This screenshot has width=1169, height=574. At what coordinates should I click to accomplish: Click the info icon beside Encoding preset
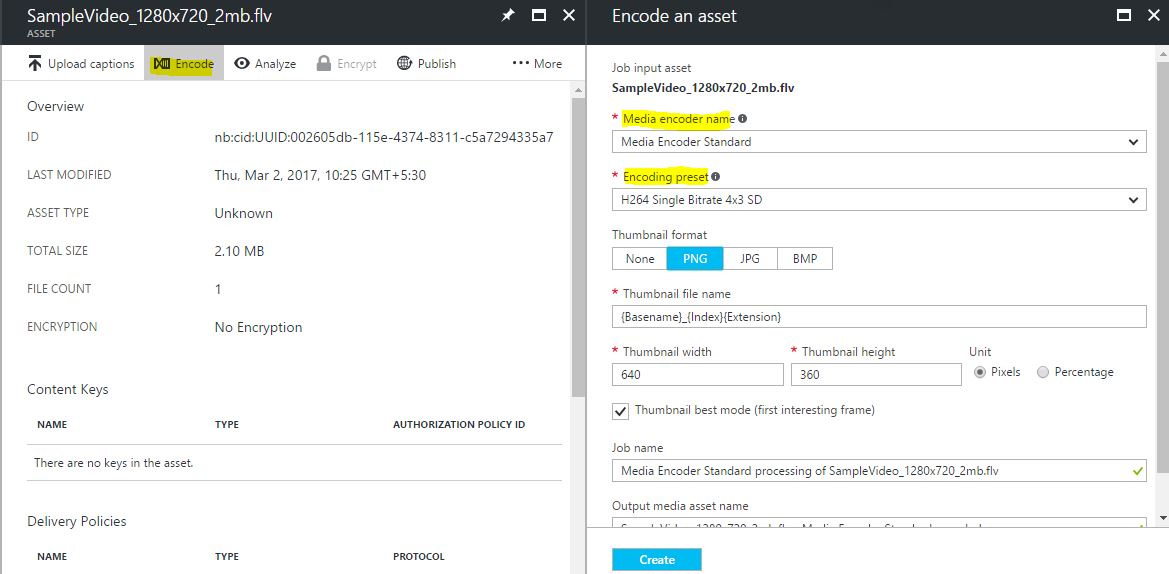tap(716, 177)
